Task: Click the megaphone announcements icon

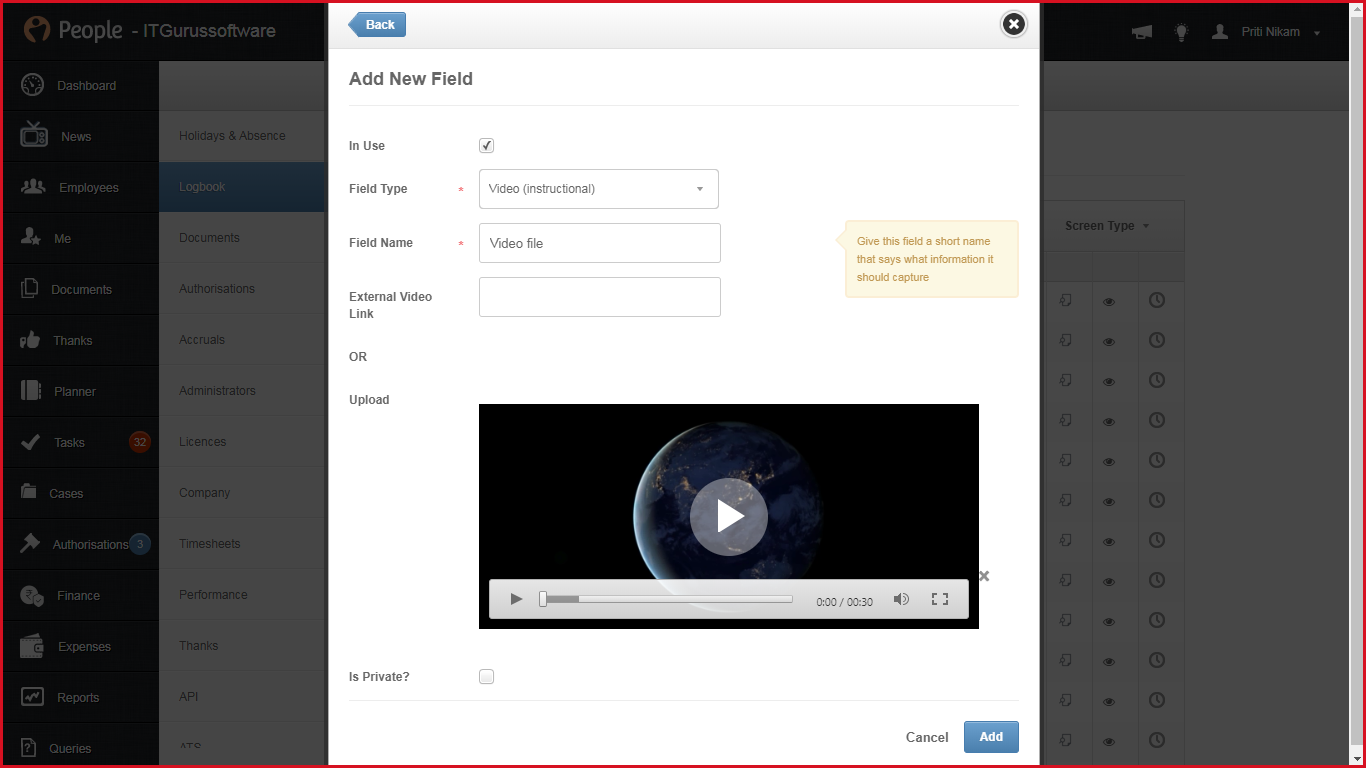Action: (x=1142, y=32)
